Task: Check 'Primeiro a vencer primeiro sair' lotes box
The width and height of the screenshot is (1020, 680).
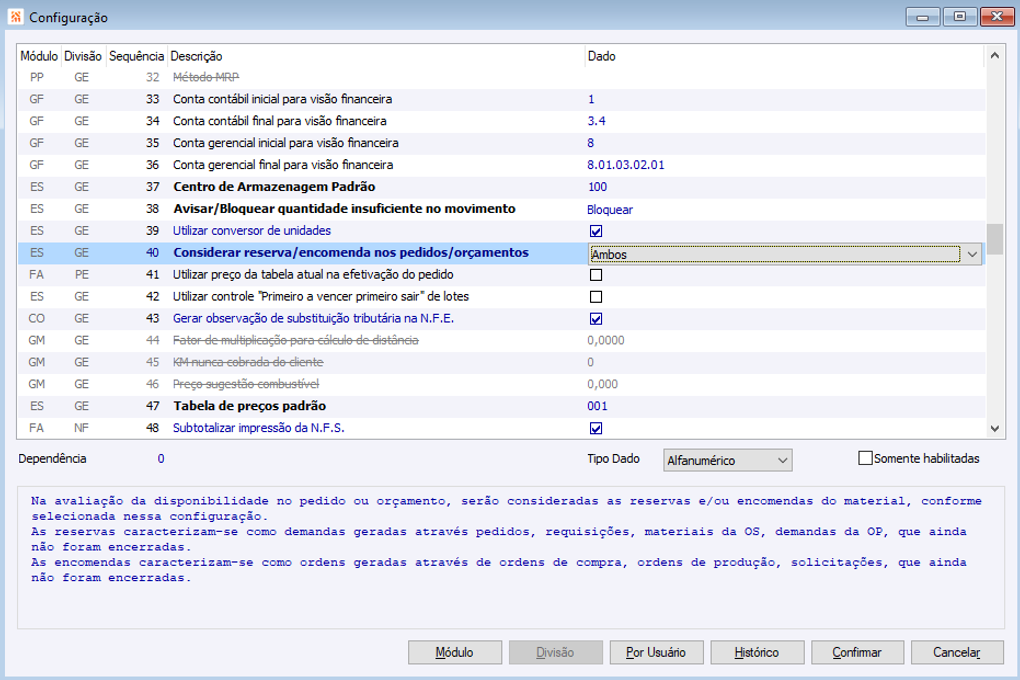Action: (595, 297)
